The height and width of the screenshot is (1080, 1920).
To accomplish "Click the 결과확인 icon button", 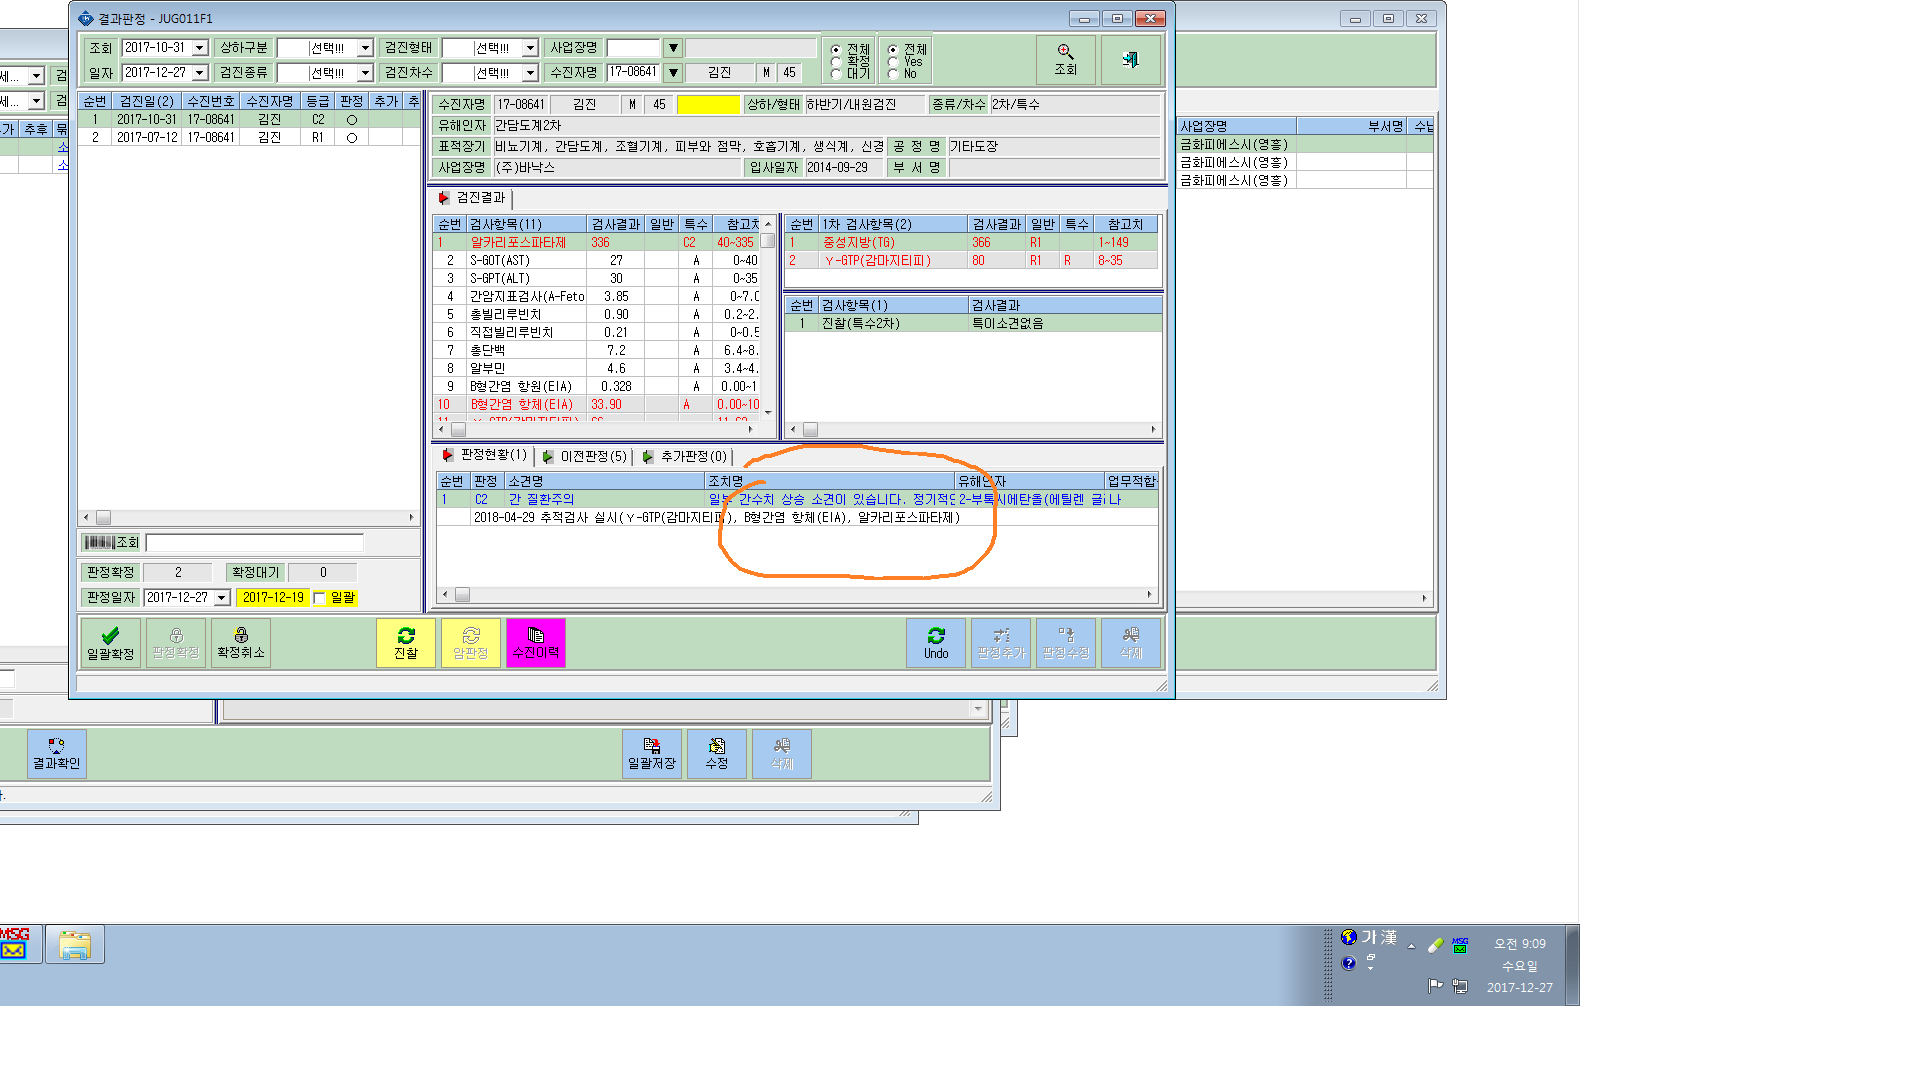I will click(56, 754).
